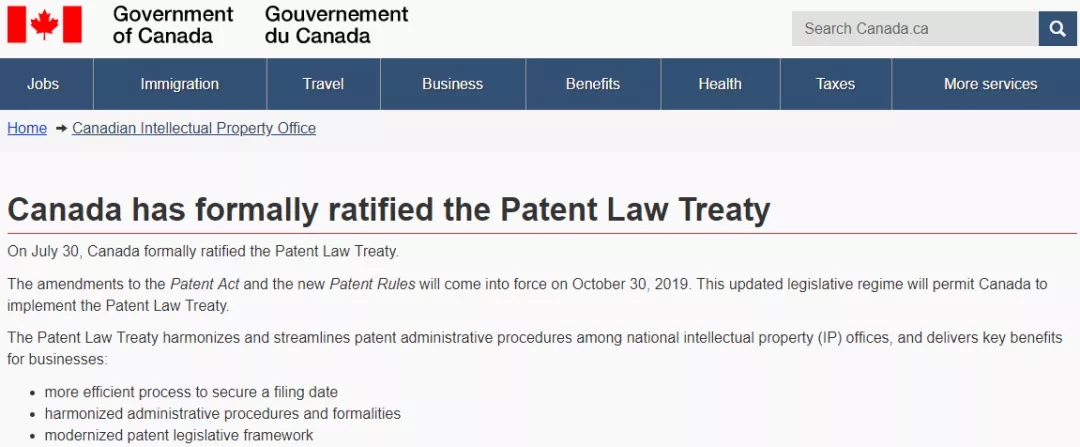The height and width of the screenshot is (447, 1080).
Task: Open Canadian Intellectual Property Office link
Action: (194, 128)
